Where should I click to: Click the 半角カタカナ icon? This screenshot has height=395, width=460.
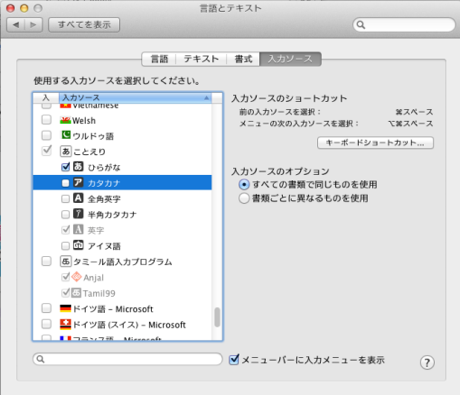[x=78, y=214]
